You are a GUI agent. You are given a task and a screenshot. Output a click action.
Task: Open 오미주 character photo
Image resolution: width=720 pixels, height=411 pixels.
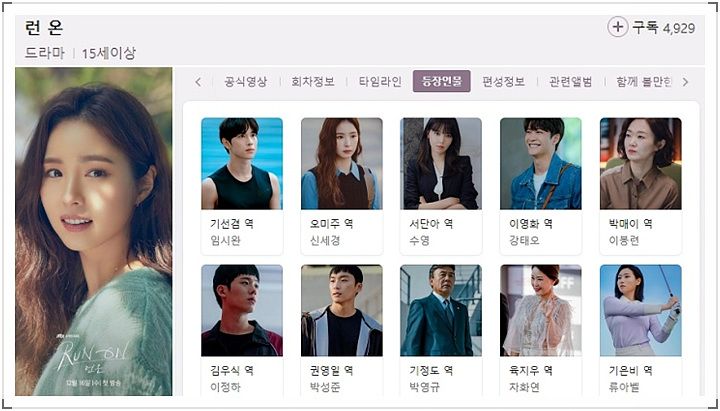pyautogui.click(x=342, y=163)
